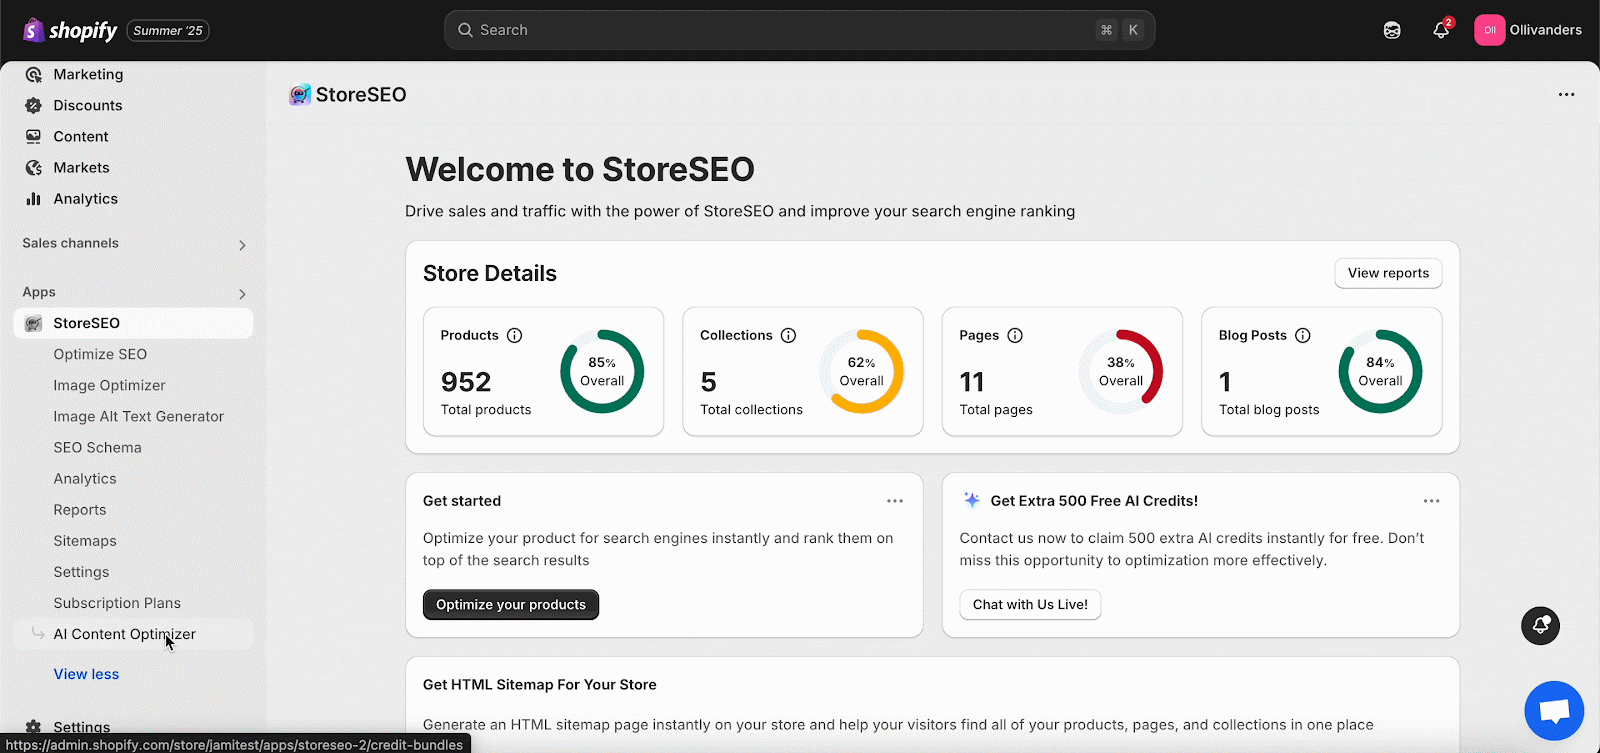Focus the top Search field
1600x753 pixels.
800,30
